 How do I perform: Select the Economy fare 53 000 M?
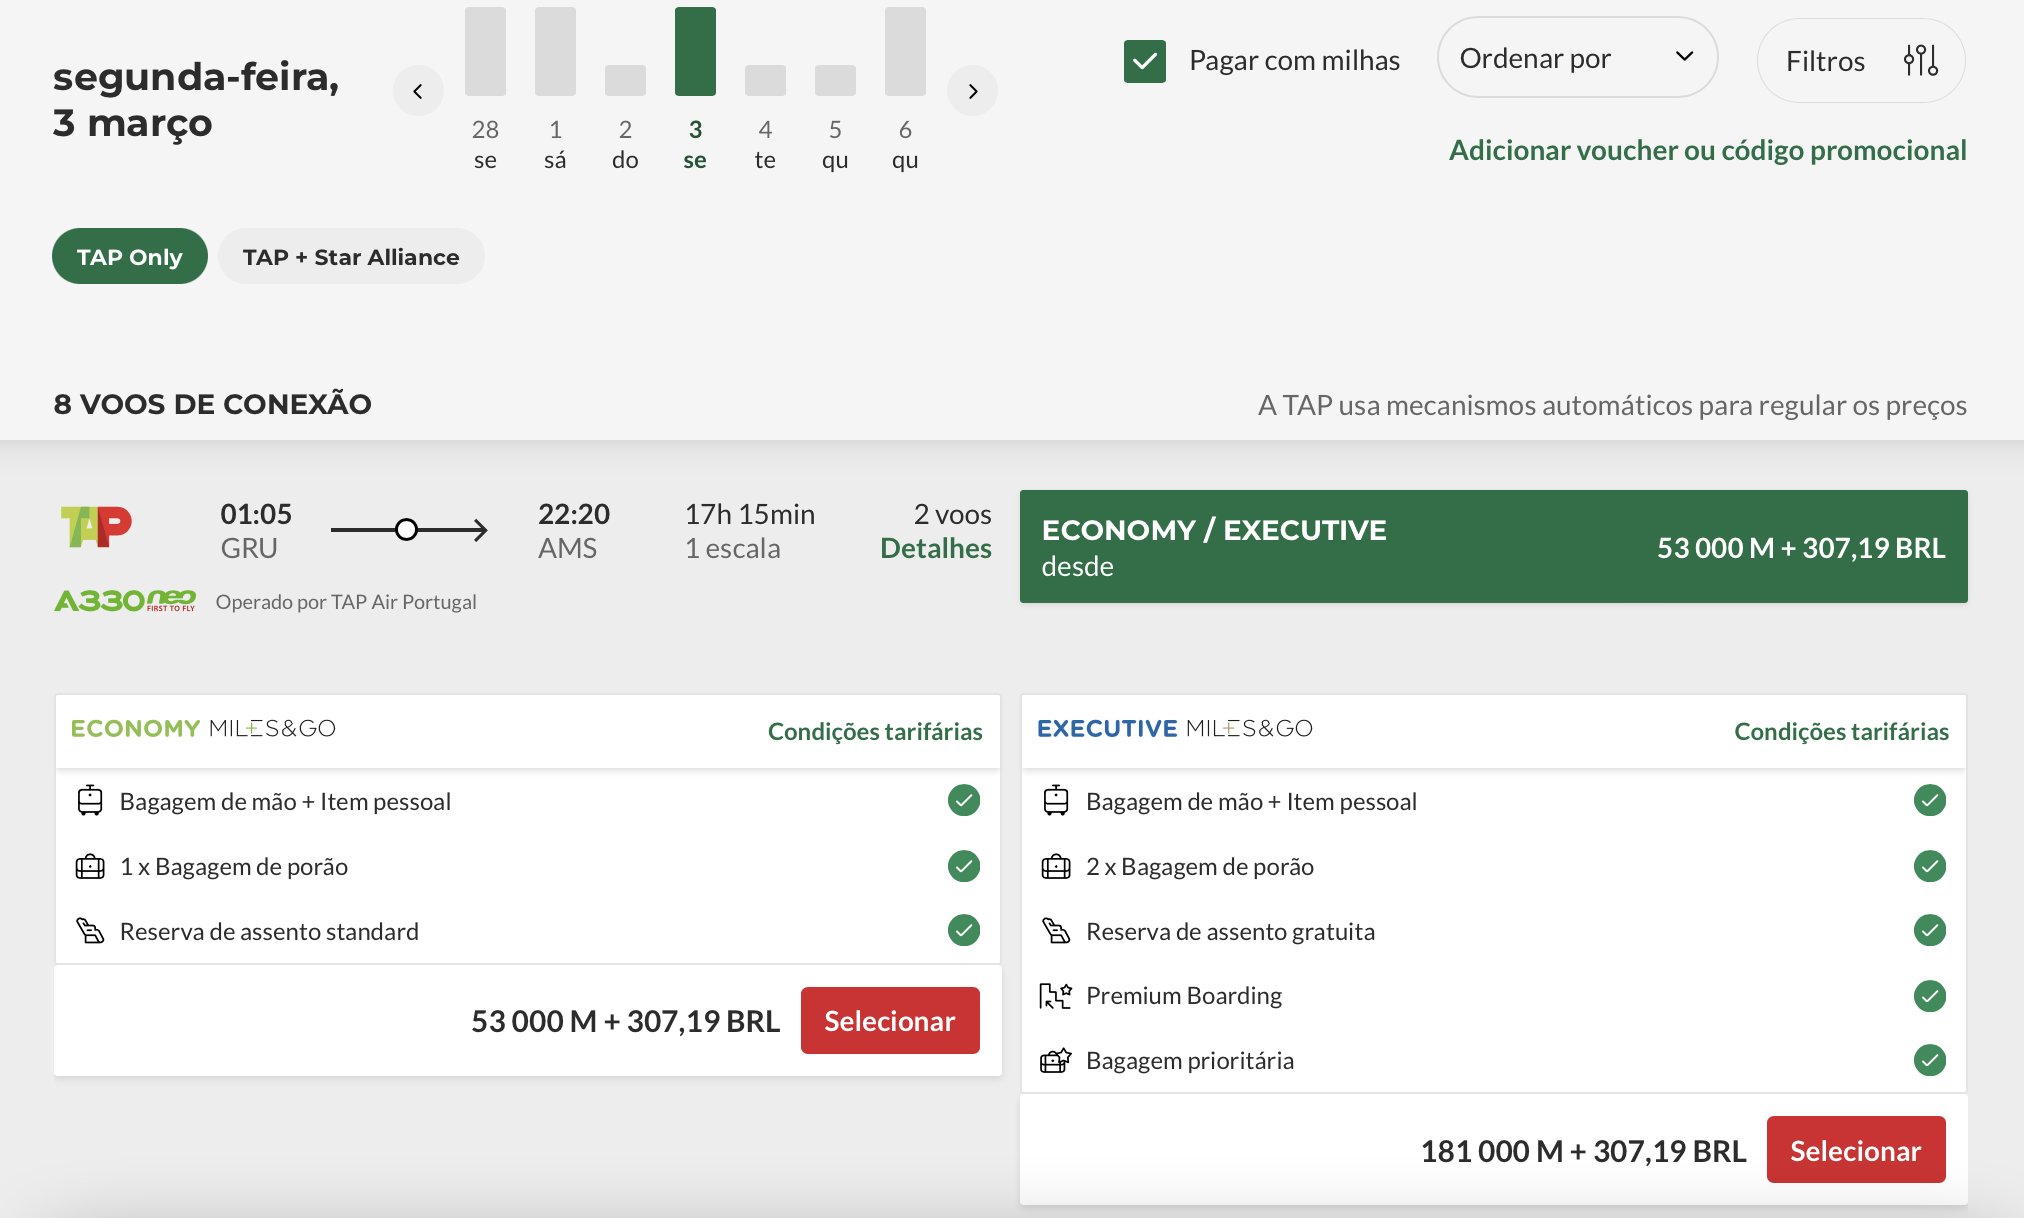tap(890, 1020)
